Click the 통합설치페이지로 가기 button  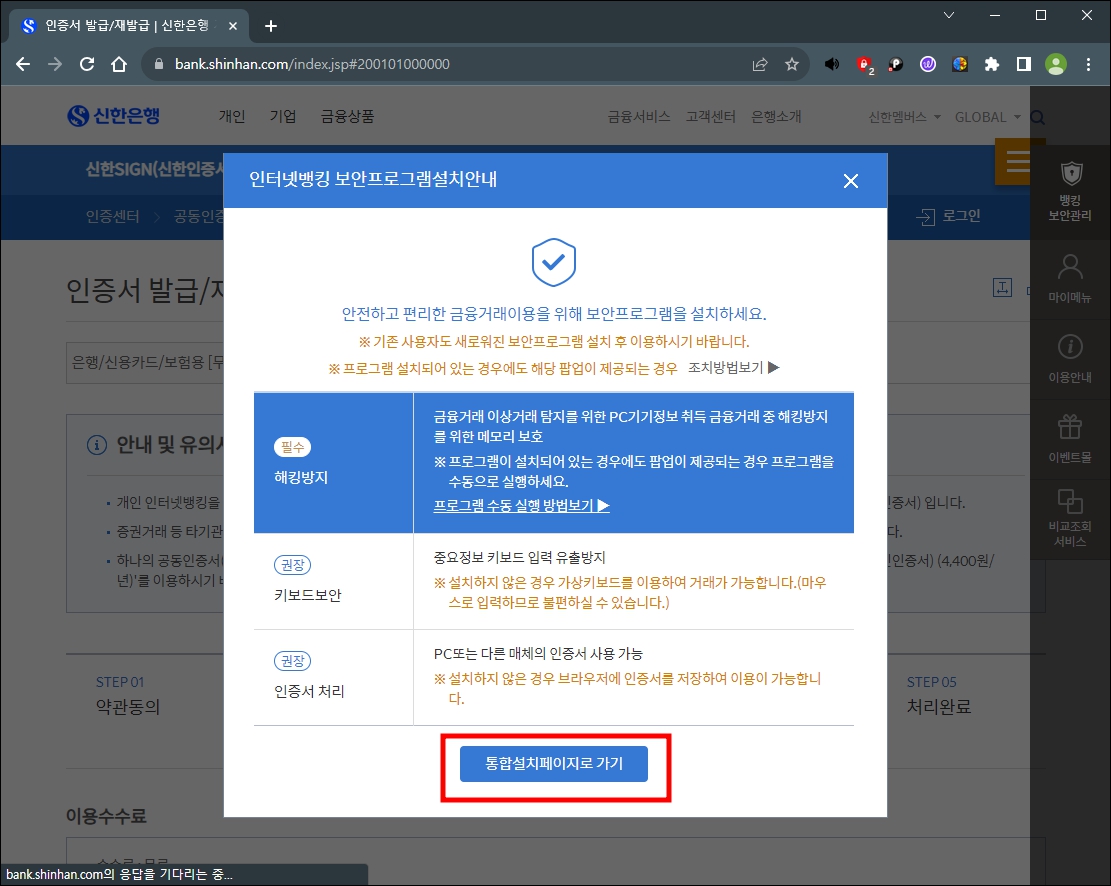tap(553, 763)
